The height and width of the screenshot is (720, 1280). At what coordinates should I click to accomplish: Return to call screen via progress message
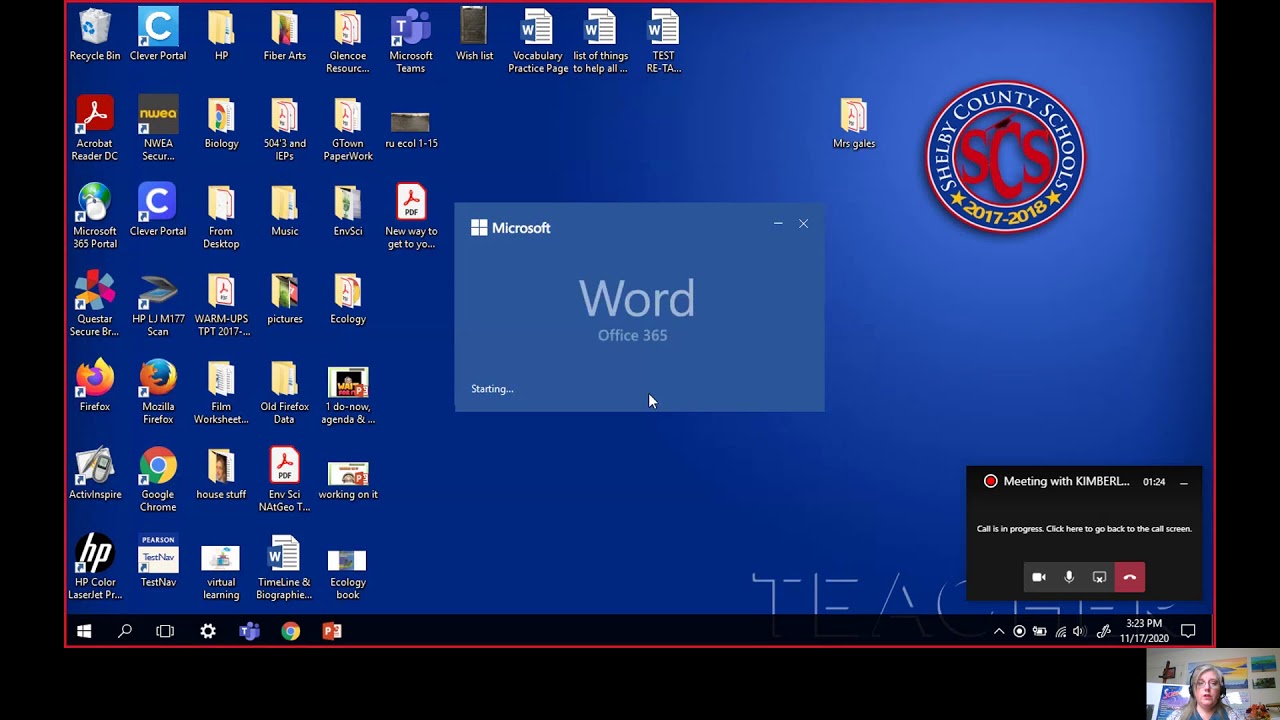[1084, 529]
